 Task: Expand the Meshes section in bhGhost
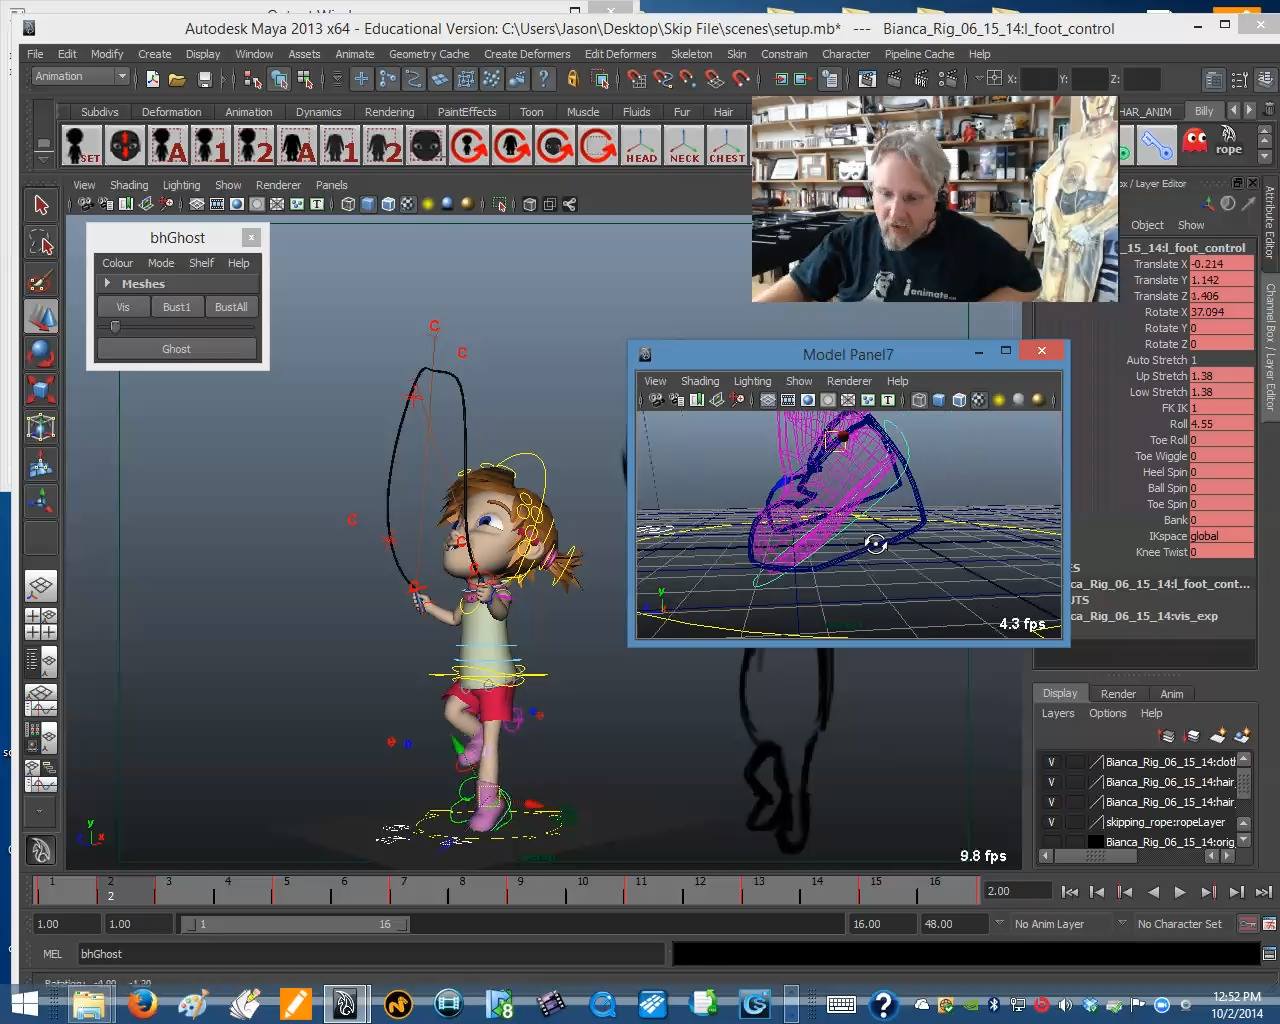pyautogui.click(x=107, y=284)
